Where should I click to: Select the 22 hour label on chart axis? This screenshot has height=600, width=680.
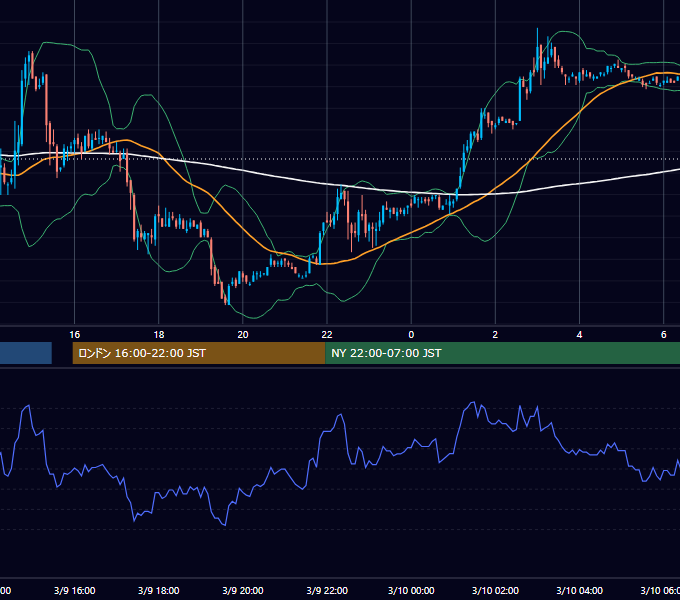pos(327,334)
